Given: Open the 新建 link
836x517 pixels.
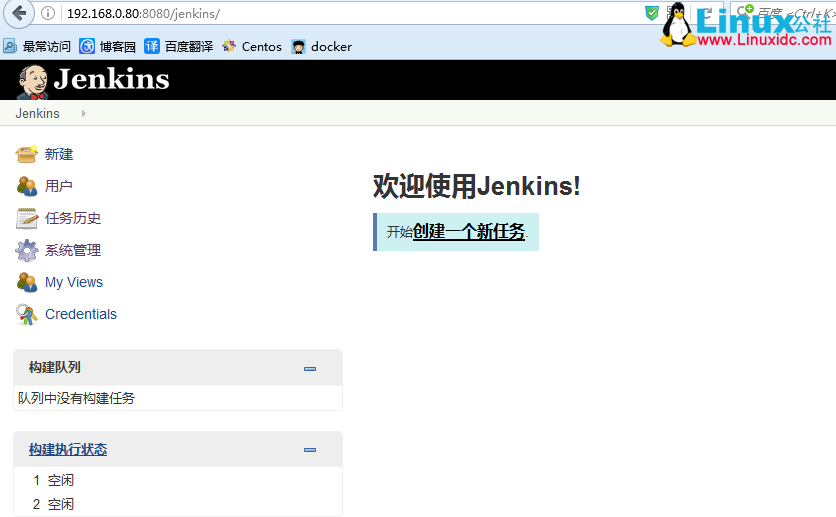Looking at the screenshot, I should [59, 155].
